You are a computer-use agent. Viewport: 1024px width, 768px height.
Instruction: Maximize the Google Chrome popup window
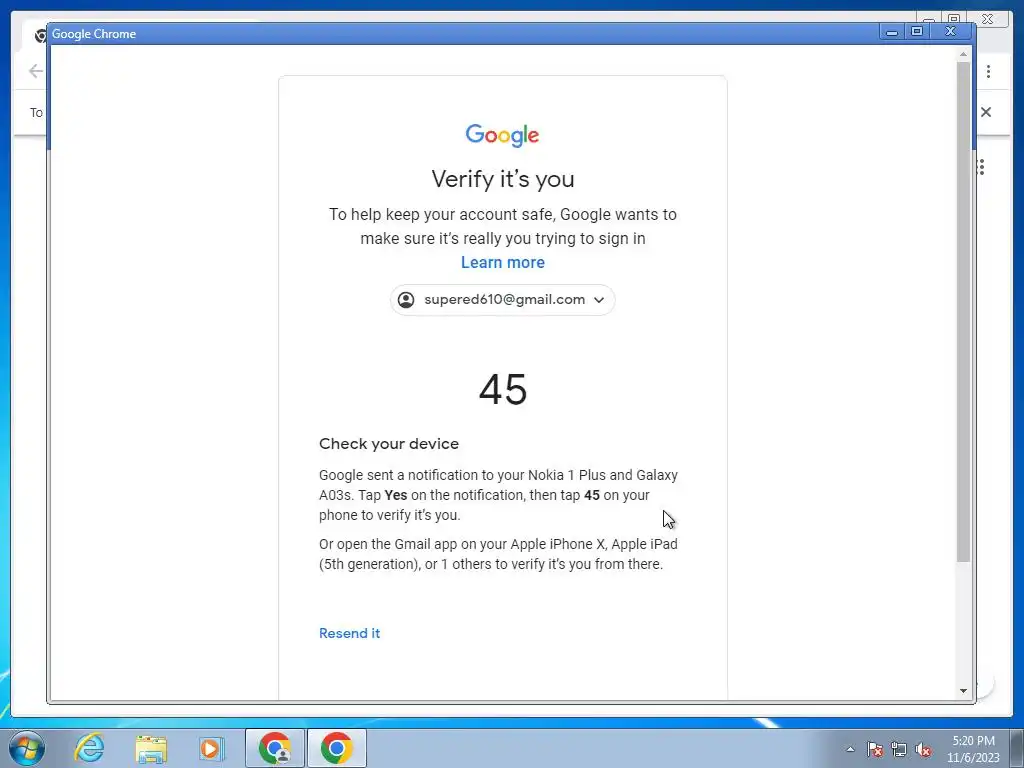pos(917,31)
